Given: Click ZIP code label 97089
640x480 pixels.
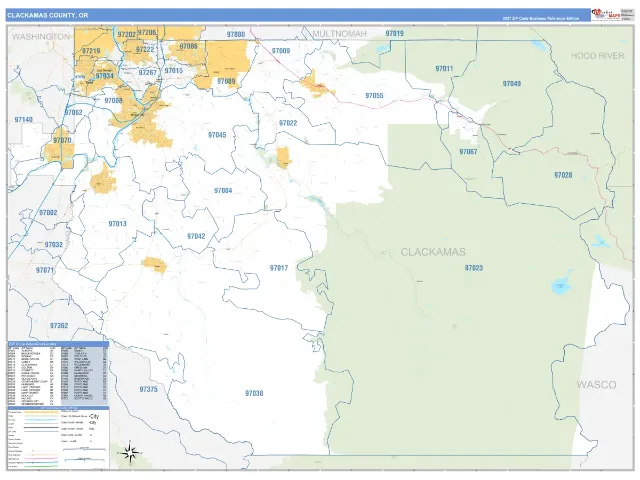Looking at the screenshot, I should pos(226,81).
